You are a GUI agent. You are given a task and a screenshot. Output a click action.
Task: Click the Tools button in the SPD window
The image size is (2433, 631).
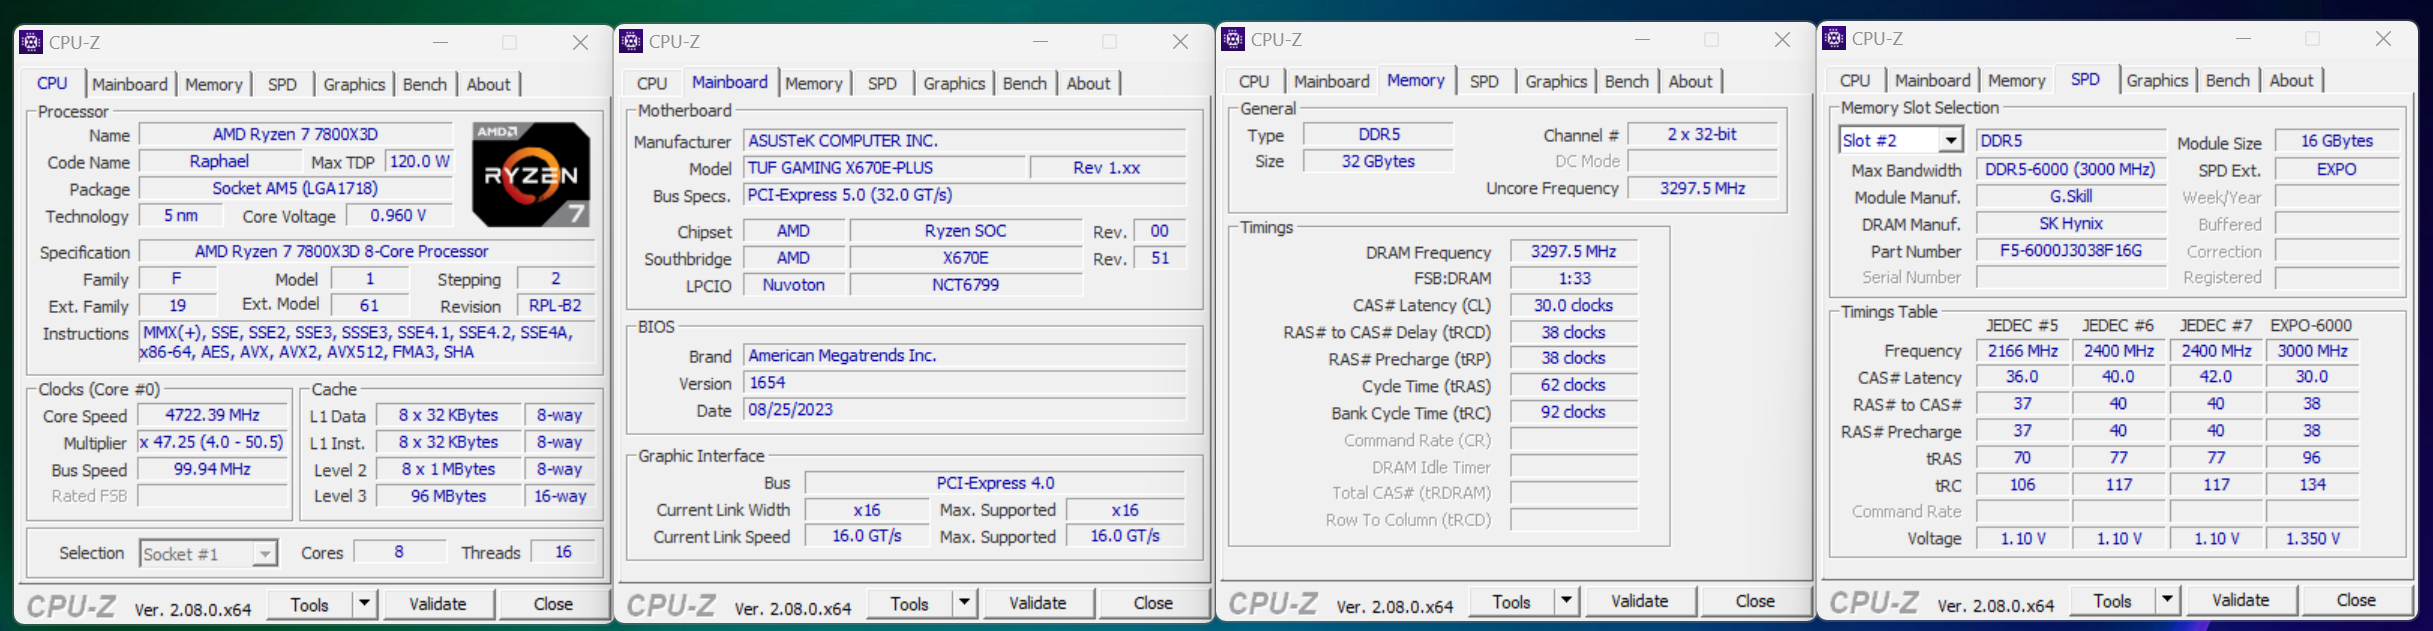tap(2113, 600)
